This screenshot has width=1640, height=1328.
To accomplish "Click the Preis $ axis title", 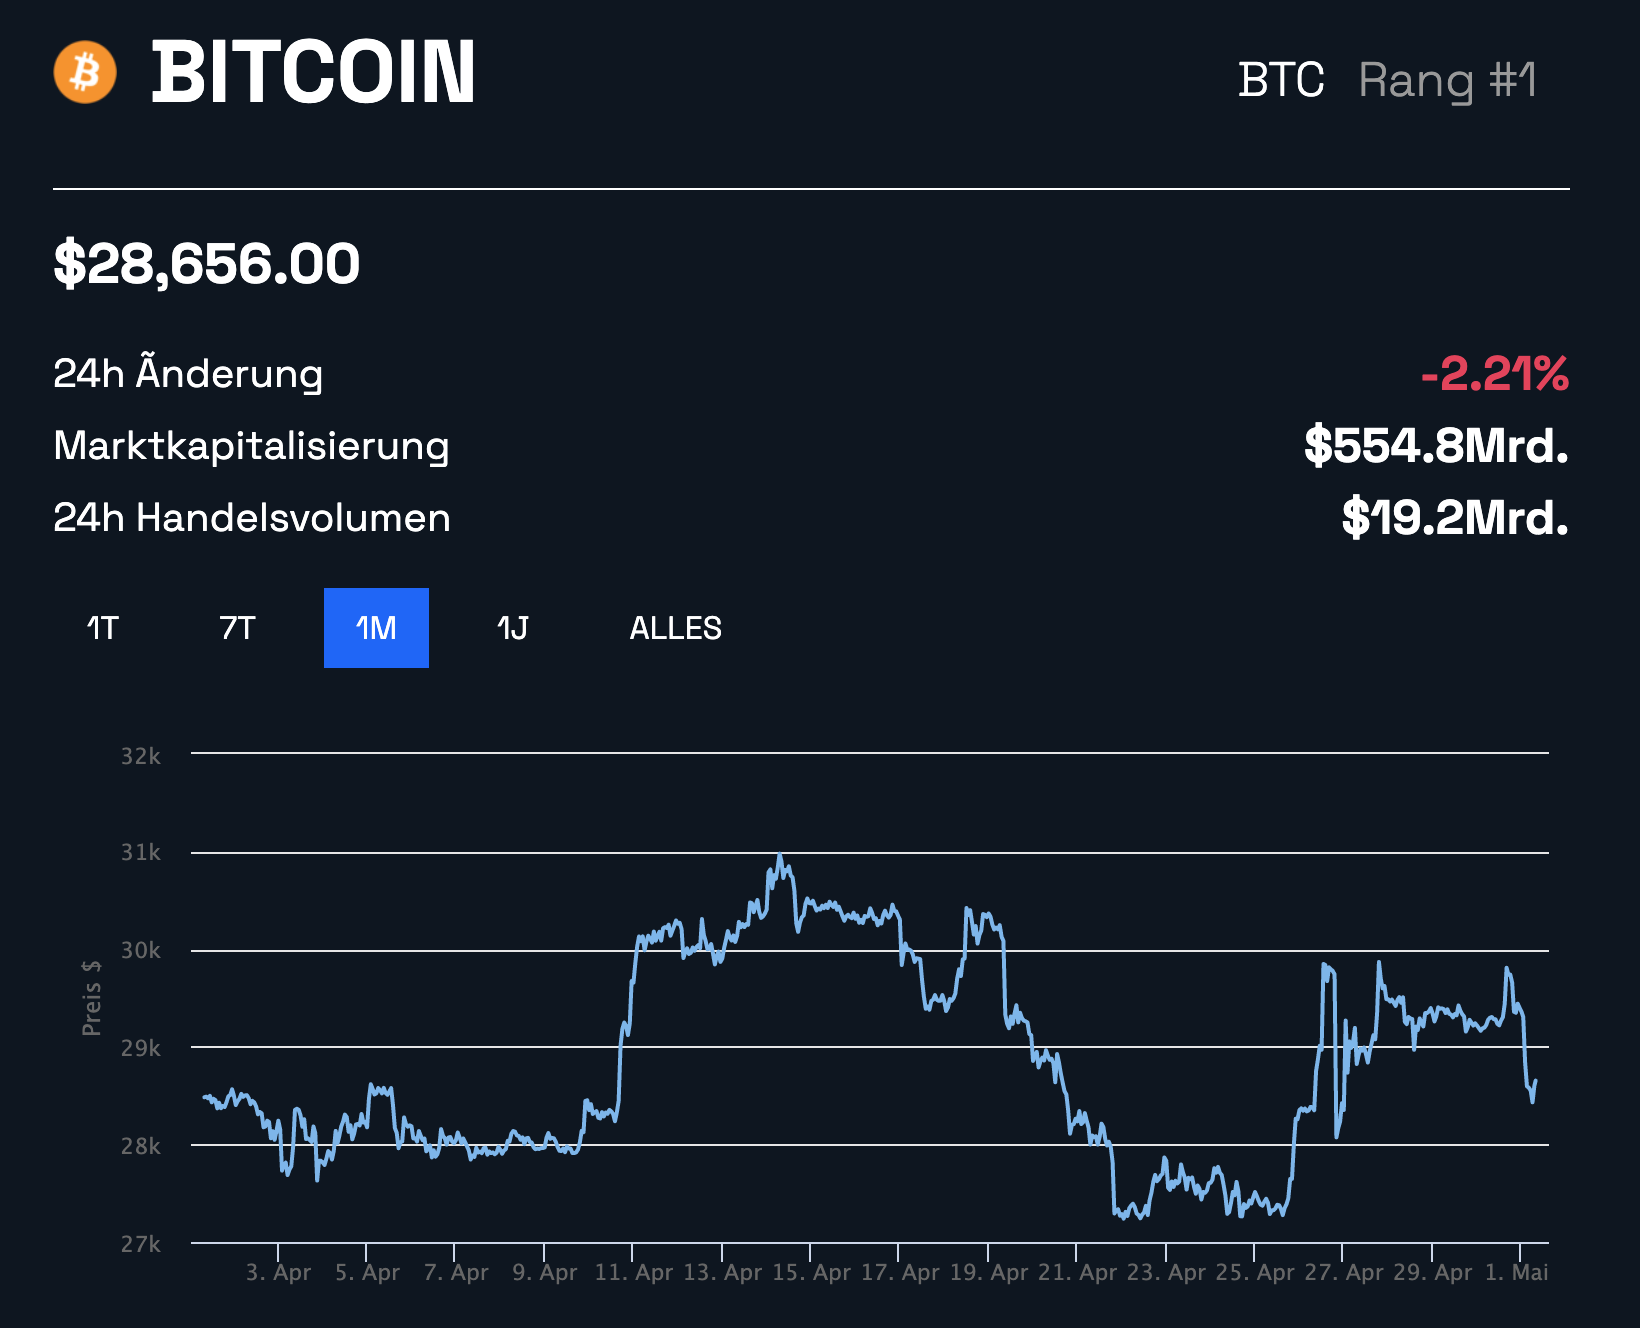I will coord(92,997).
